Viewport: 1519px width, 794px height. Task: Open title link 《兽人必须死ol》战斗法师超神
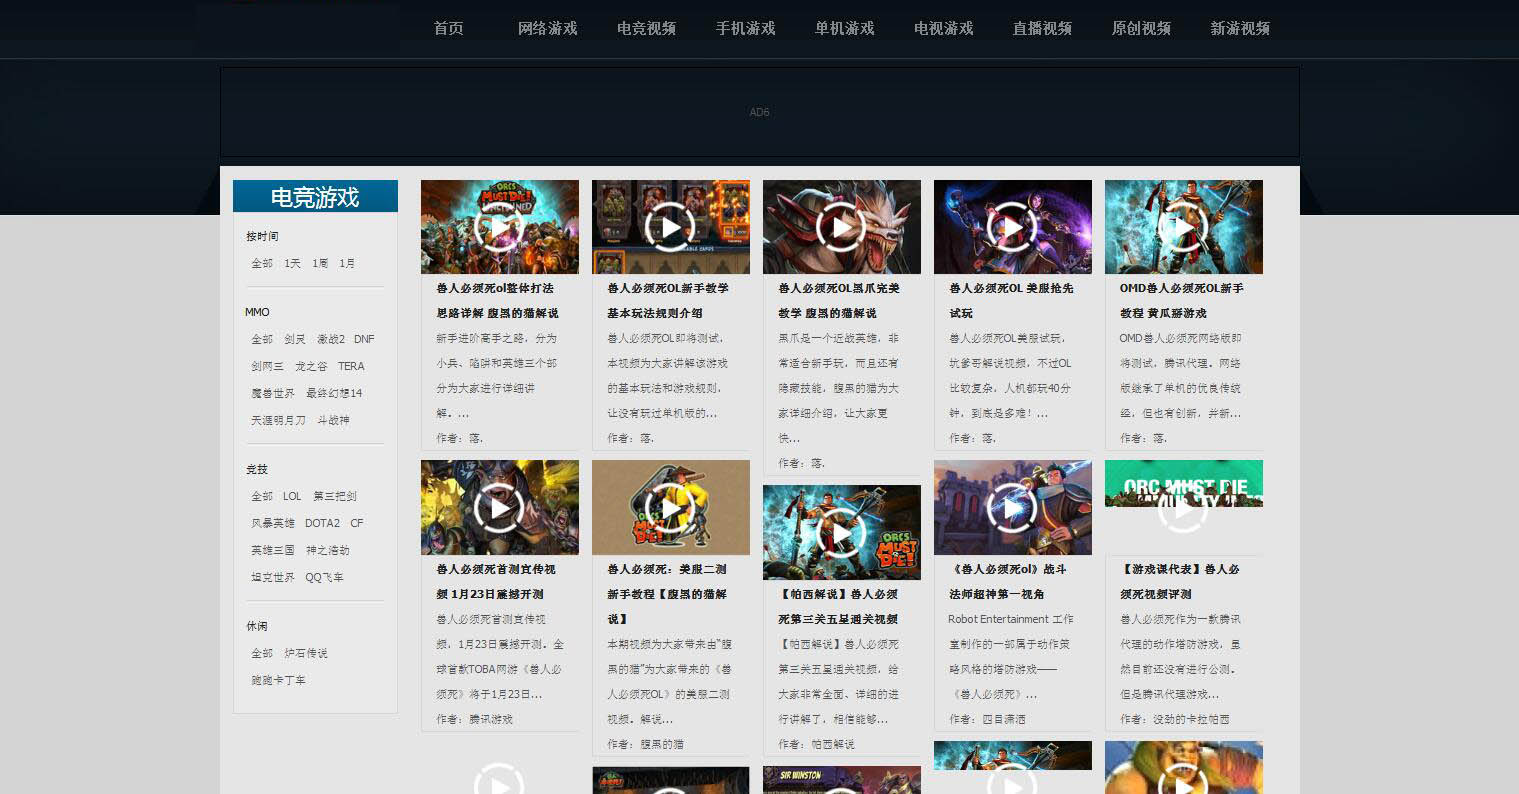(1009, 581)
